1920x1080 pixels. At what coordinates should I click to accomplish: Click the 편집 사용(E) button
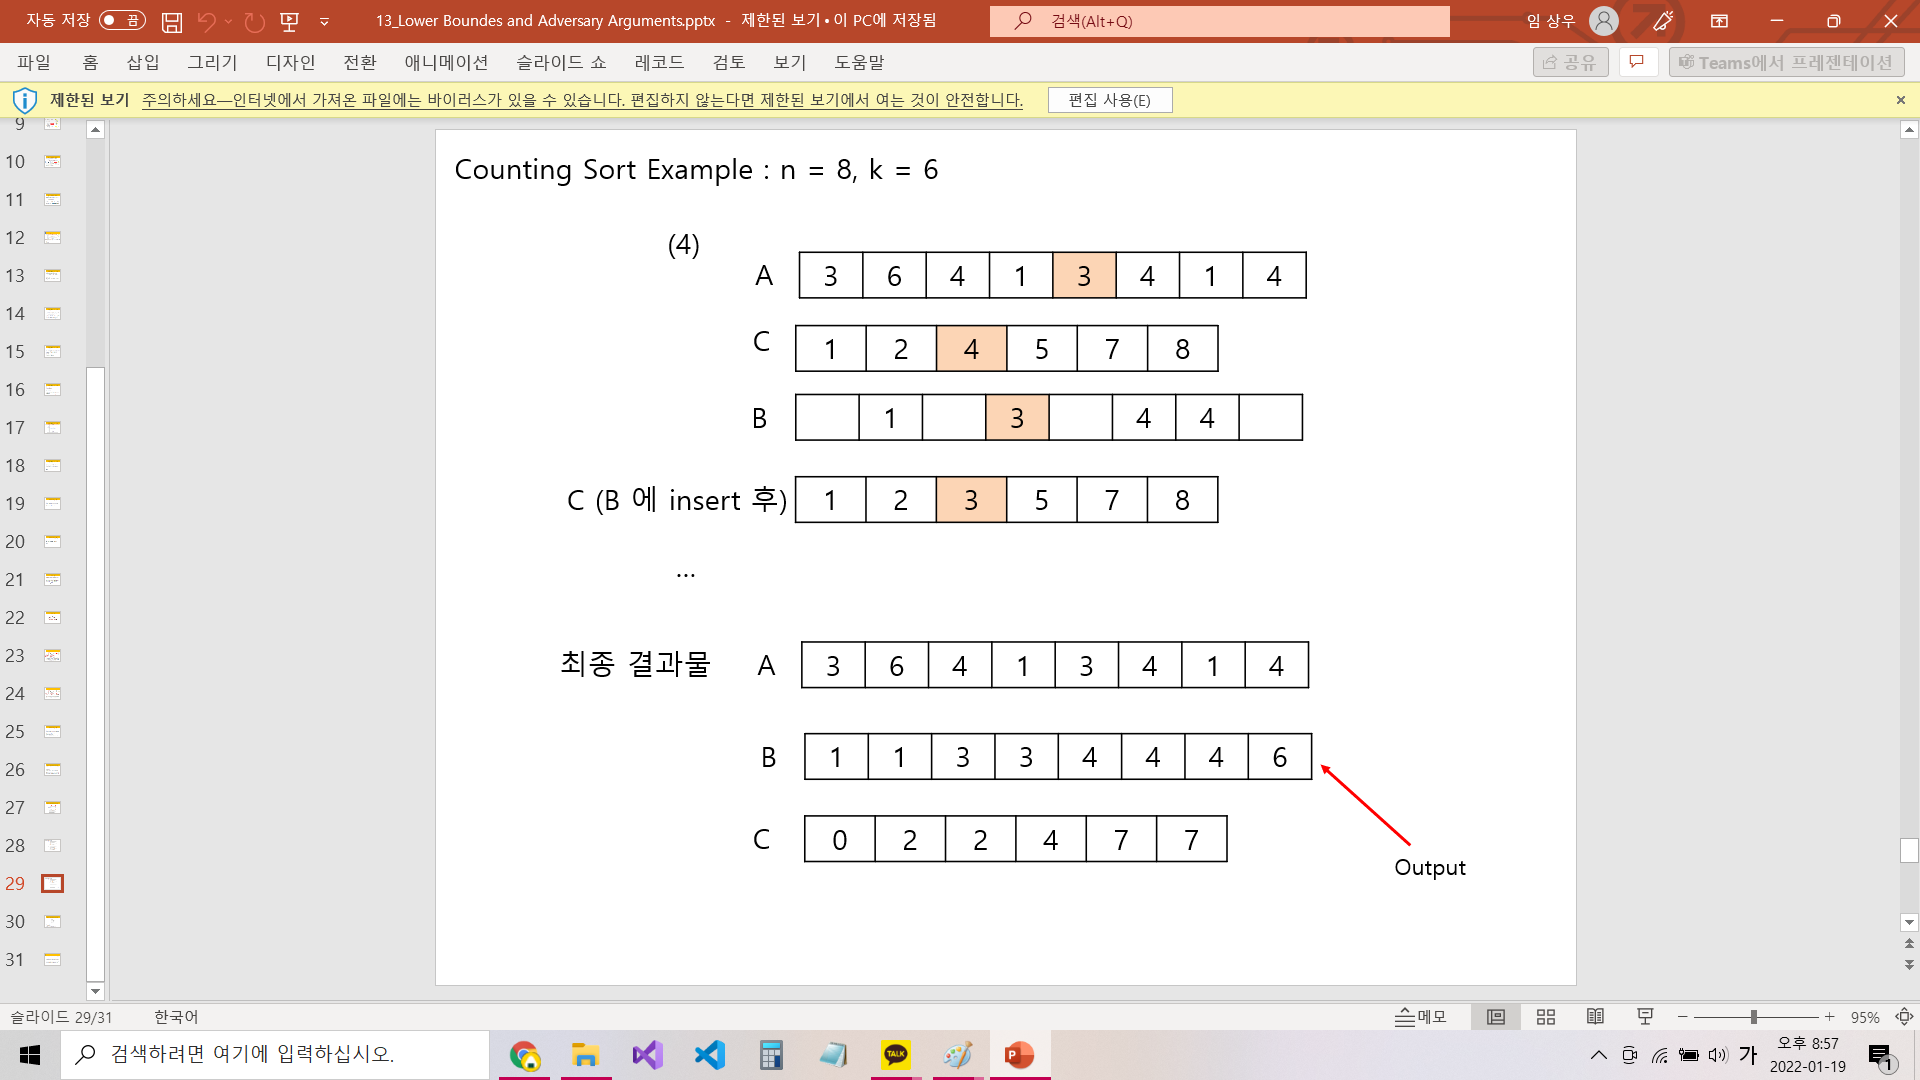point(1109,100)
